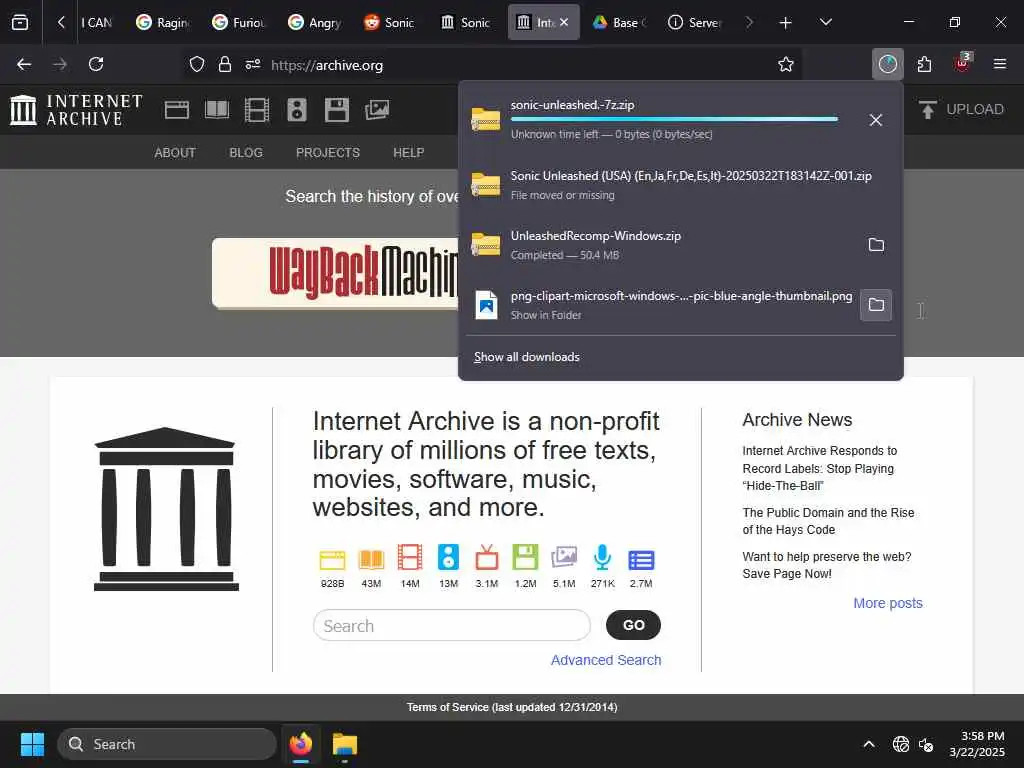This screenshot has width=1024, height=768.
Task: Open the PROJECTS menu item
Action: (x=328, y=153)
